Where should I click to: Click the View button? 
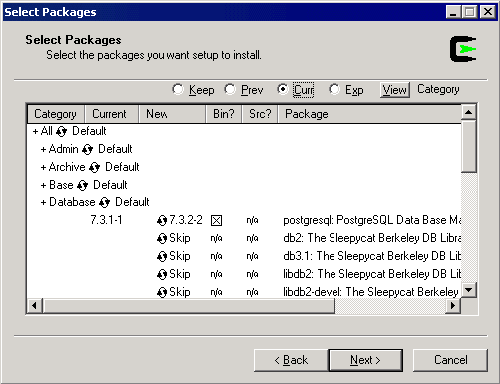395,90
